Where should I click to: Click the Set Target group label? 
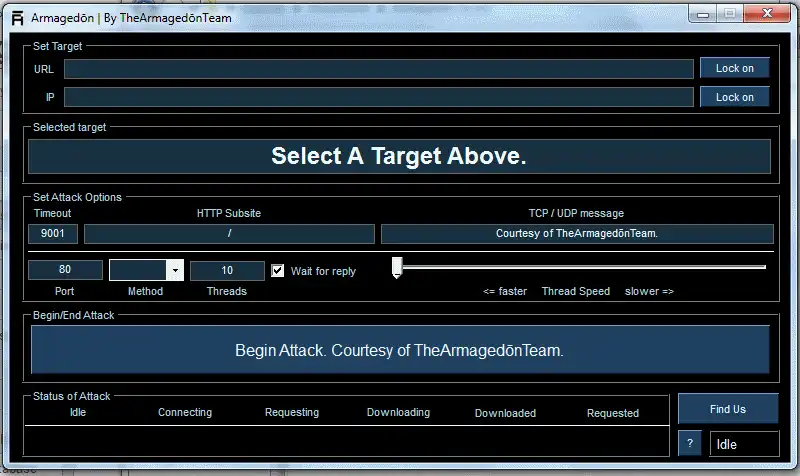[x=57, y=46]
